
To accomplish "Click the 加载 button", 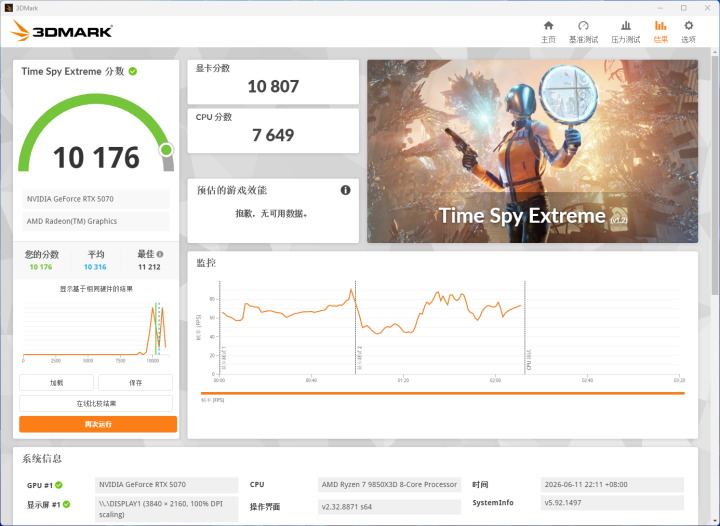I will pyautogui.click(x=56, y=382).
